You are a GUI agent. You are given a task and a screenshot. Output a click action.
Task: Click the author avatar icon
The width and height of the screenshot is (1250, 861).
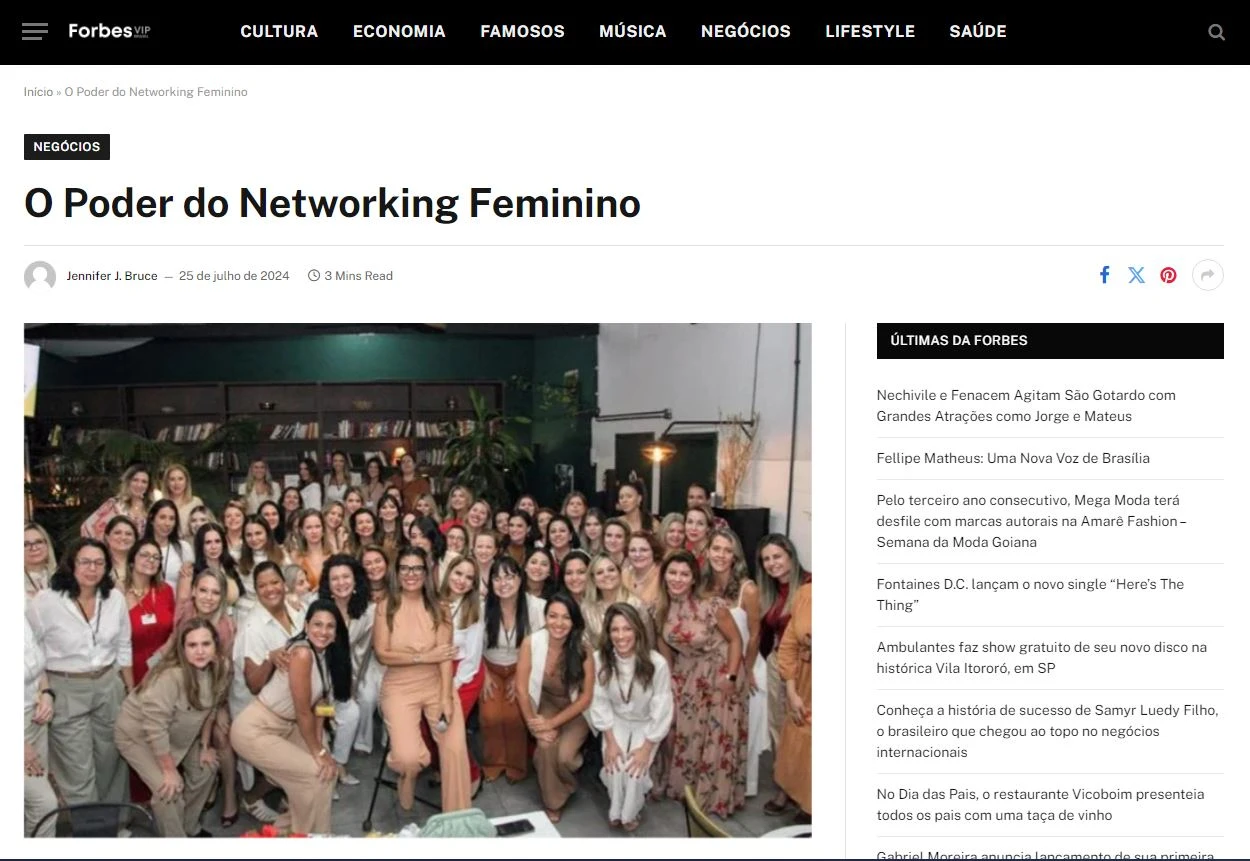point(40,276)
